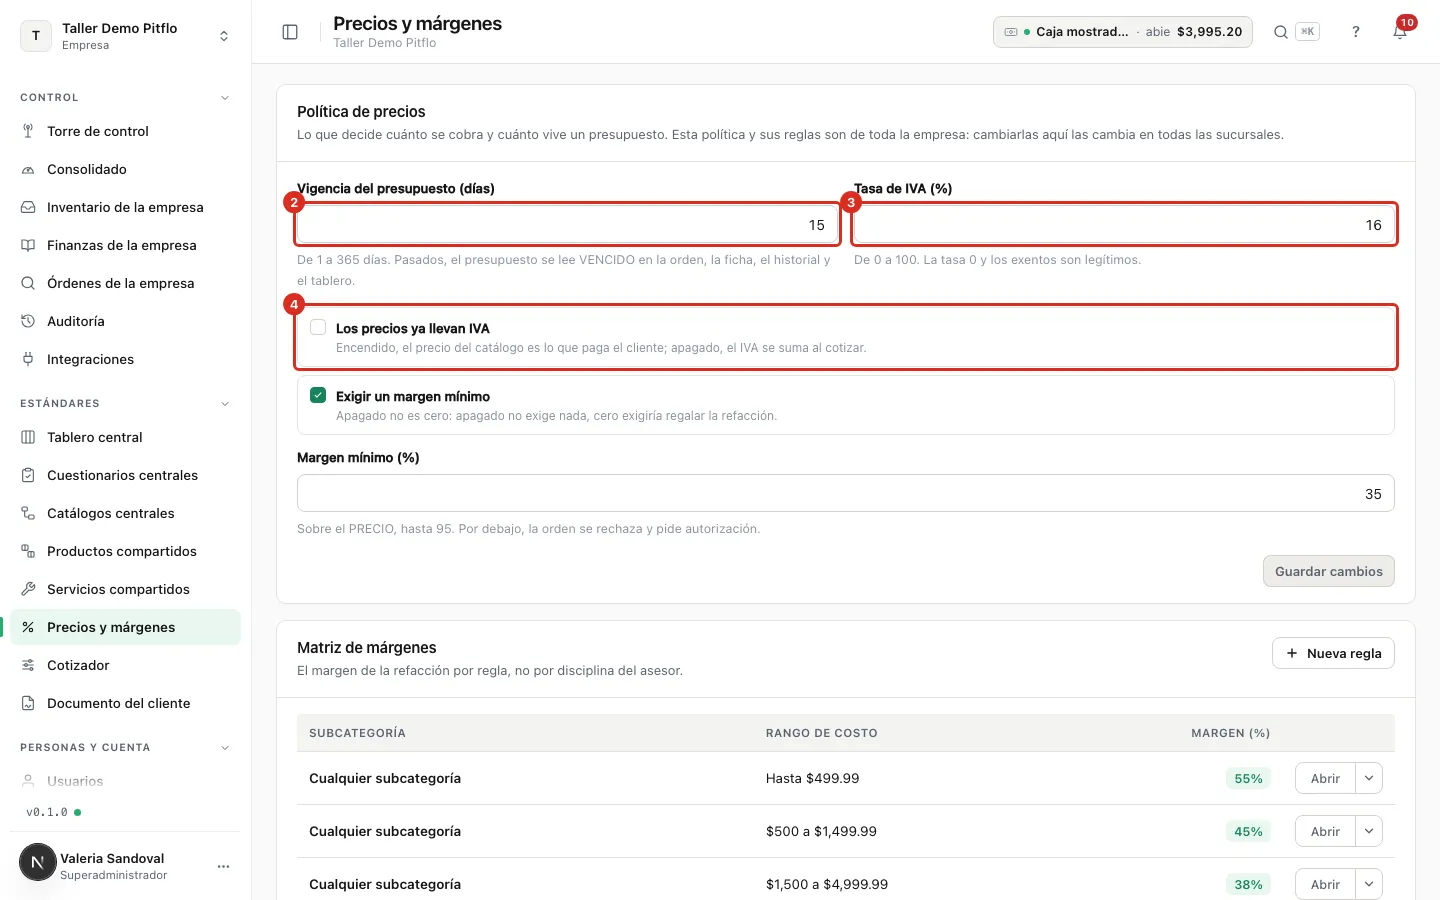Add a Nueva regla to the matrix
The image size is (1440, 900).
[x=1333, y=653]
